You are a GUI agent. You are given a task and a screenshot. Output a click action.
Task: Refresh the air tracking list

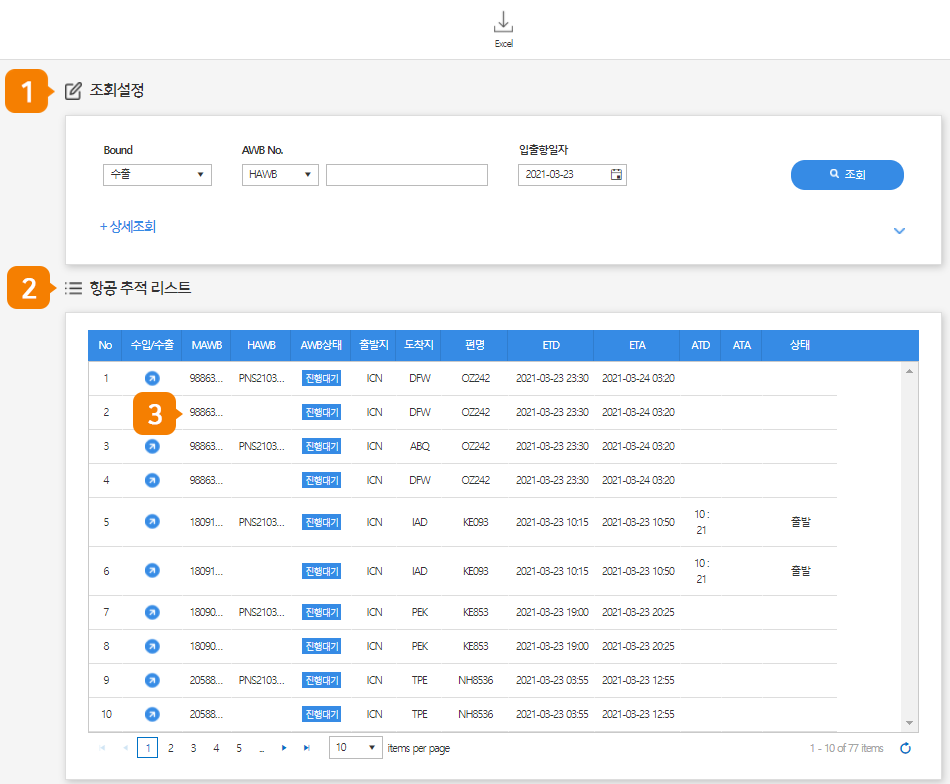pos(905,748)
